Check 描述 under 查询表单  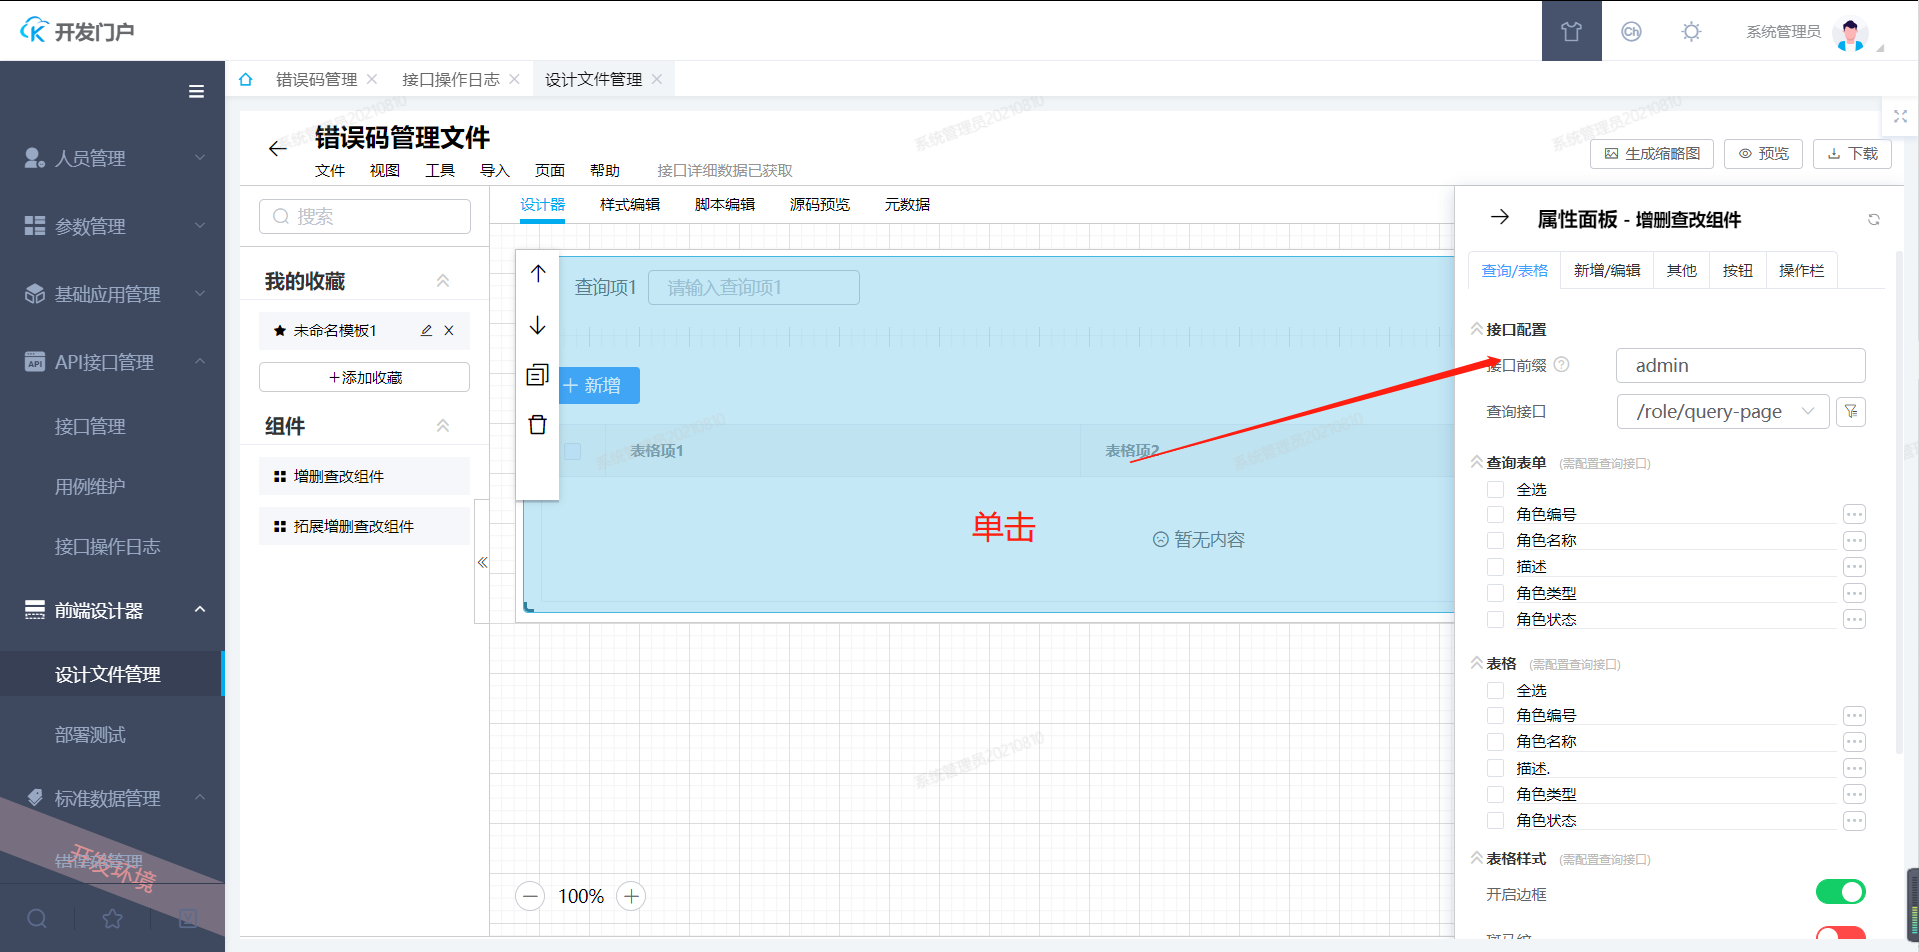click(x=1495, y=567)
